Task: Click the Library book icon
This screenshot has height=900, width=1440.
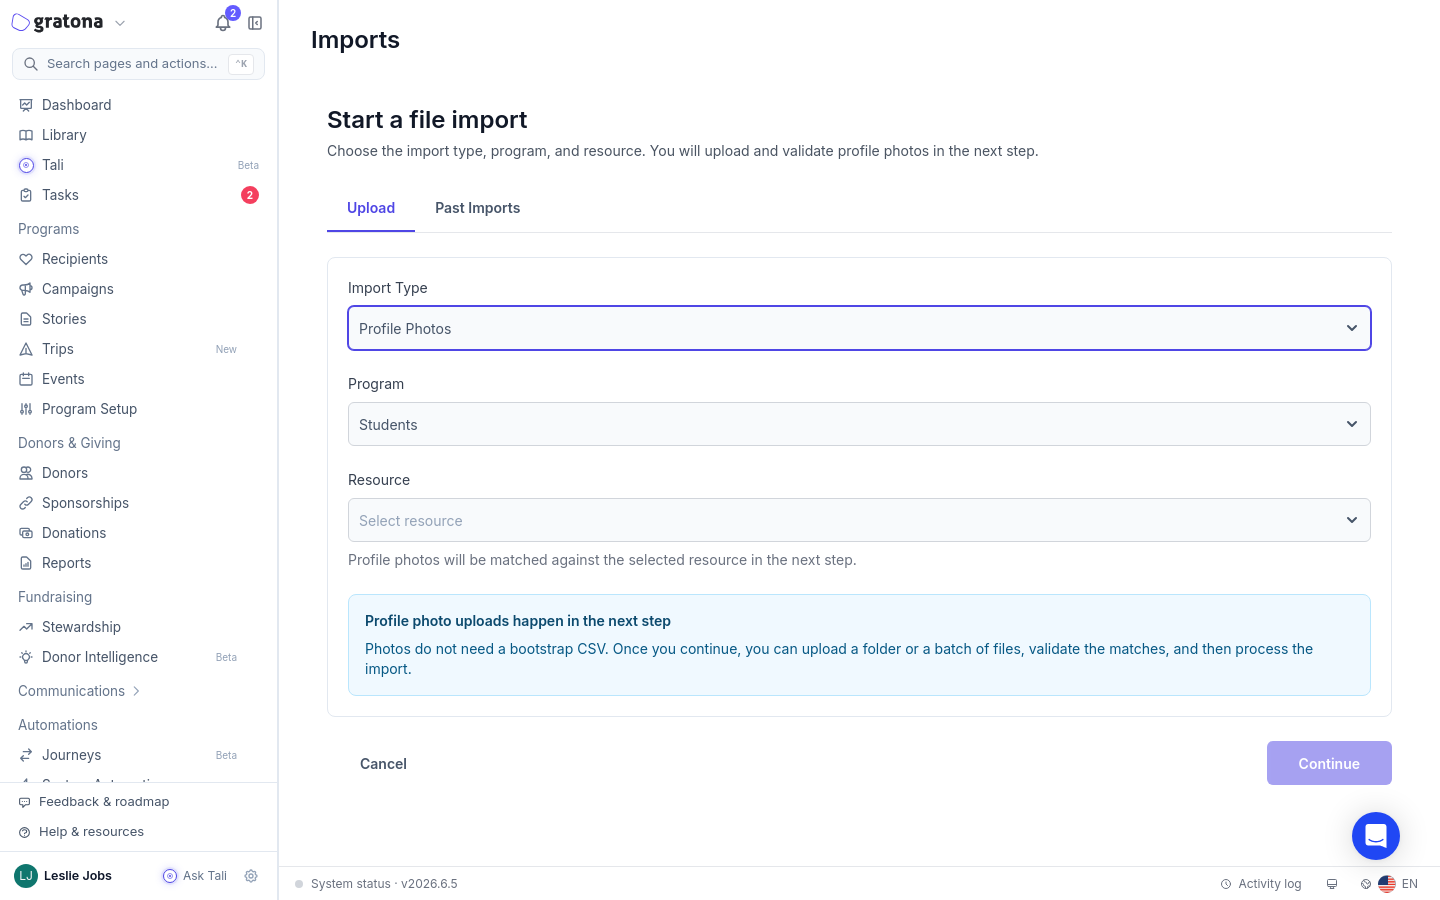Action: [x=26, y=135]
